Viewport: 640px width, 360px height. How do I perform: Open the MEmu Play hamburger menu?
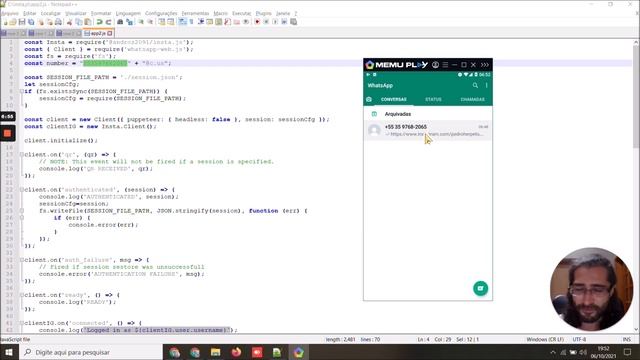coord(445,65)
